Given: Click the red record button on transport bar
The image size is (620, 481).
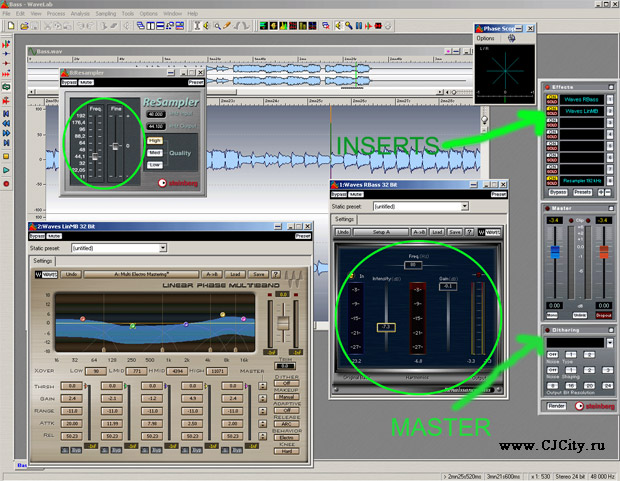Looking at the screenshot, I should (x=6, y=184).
